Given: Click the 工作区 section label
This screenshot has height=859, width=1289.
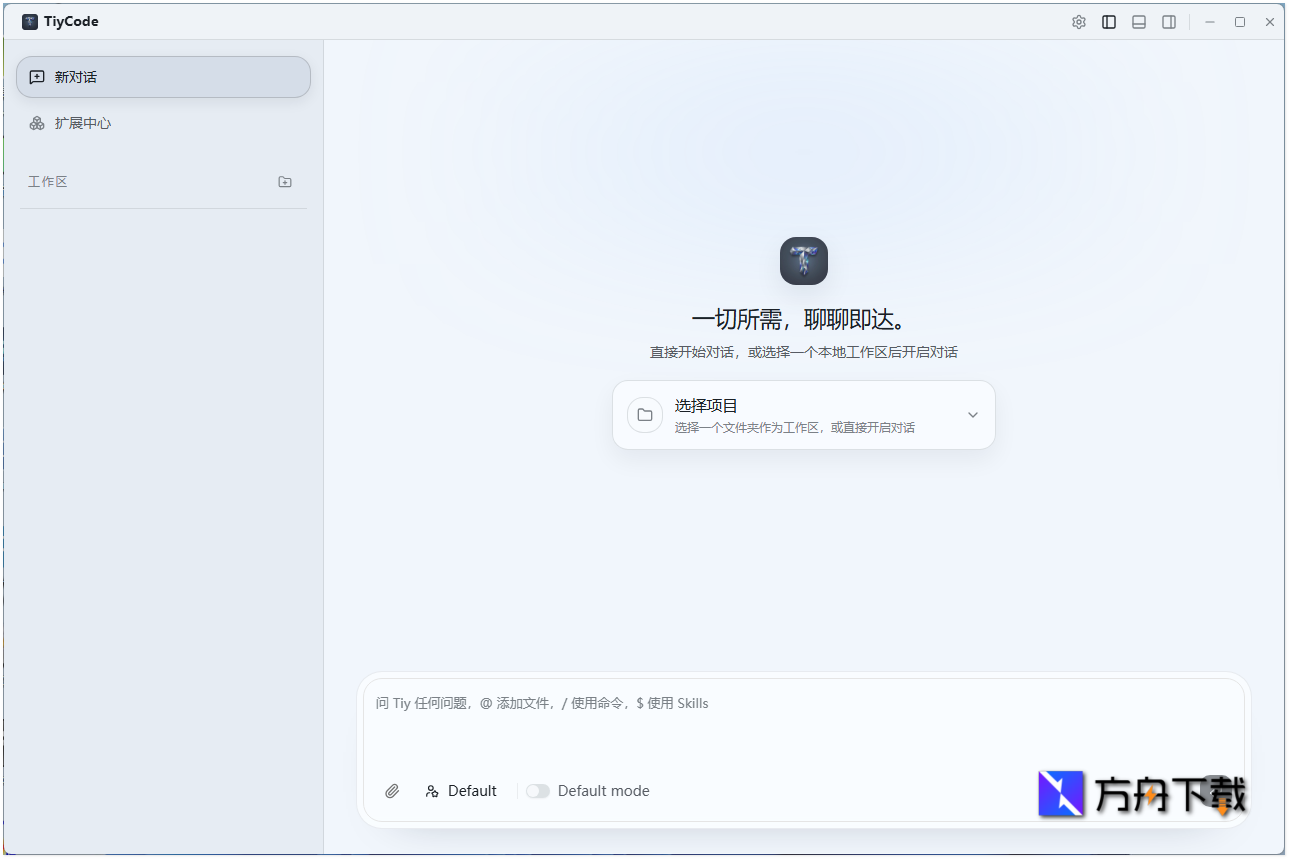Looking at the screenshot, I should click(x=47, y=182).
